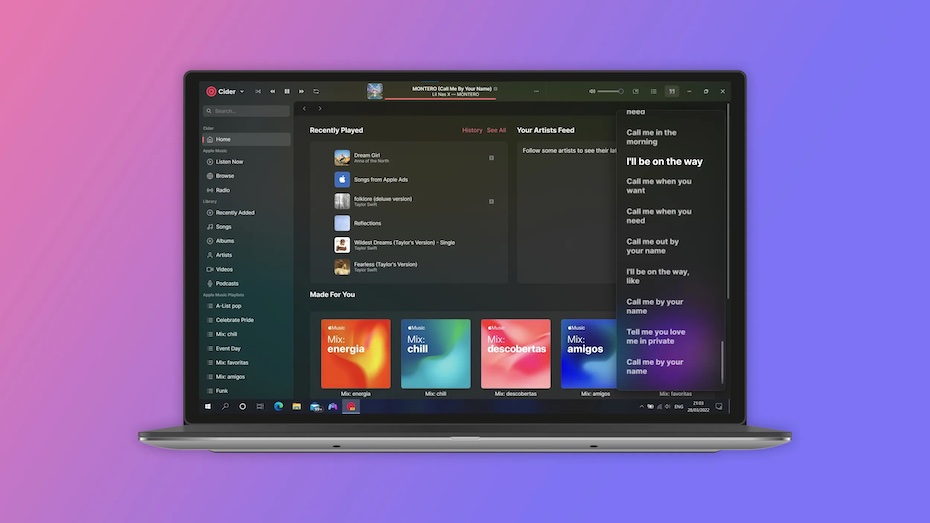
Task: Open the History link
Action: pos(472,130)
